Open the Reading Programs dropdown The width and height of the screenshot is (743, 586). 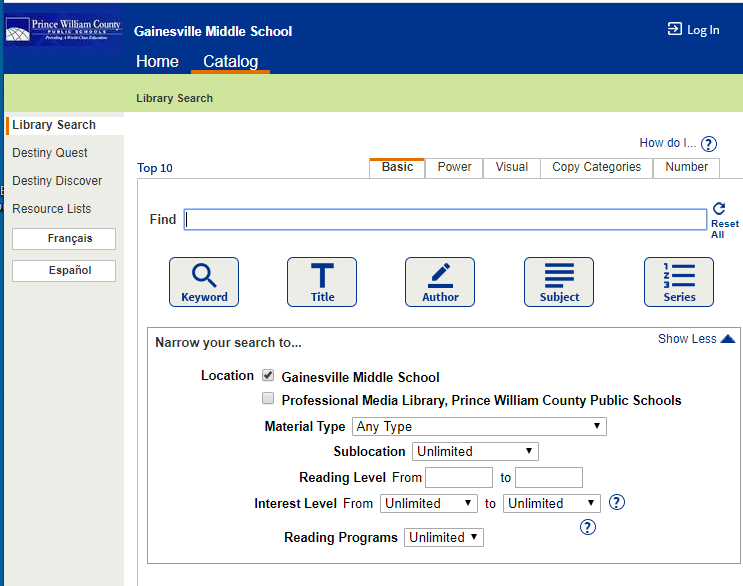(x=444, y=537)
